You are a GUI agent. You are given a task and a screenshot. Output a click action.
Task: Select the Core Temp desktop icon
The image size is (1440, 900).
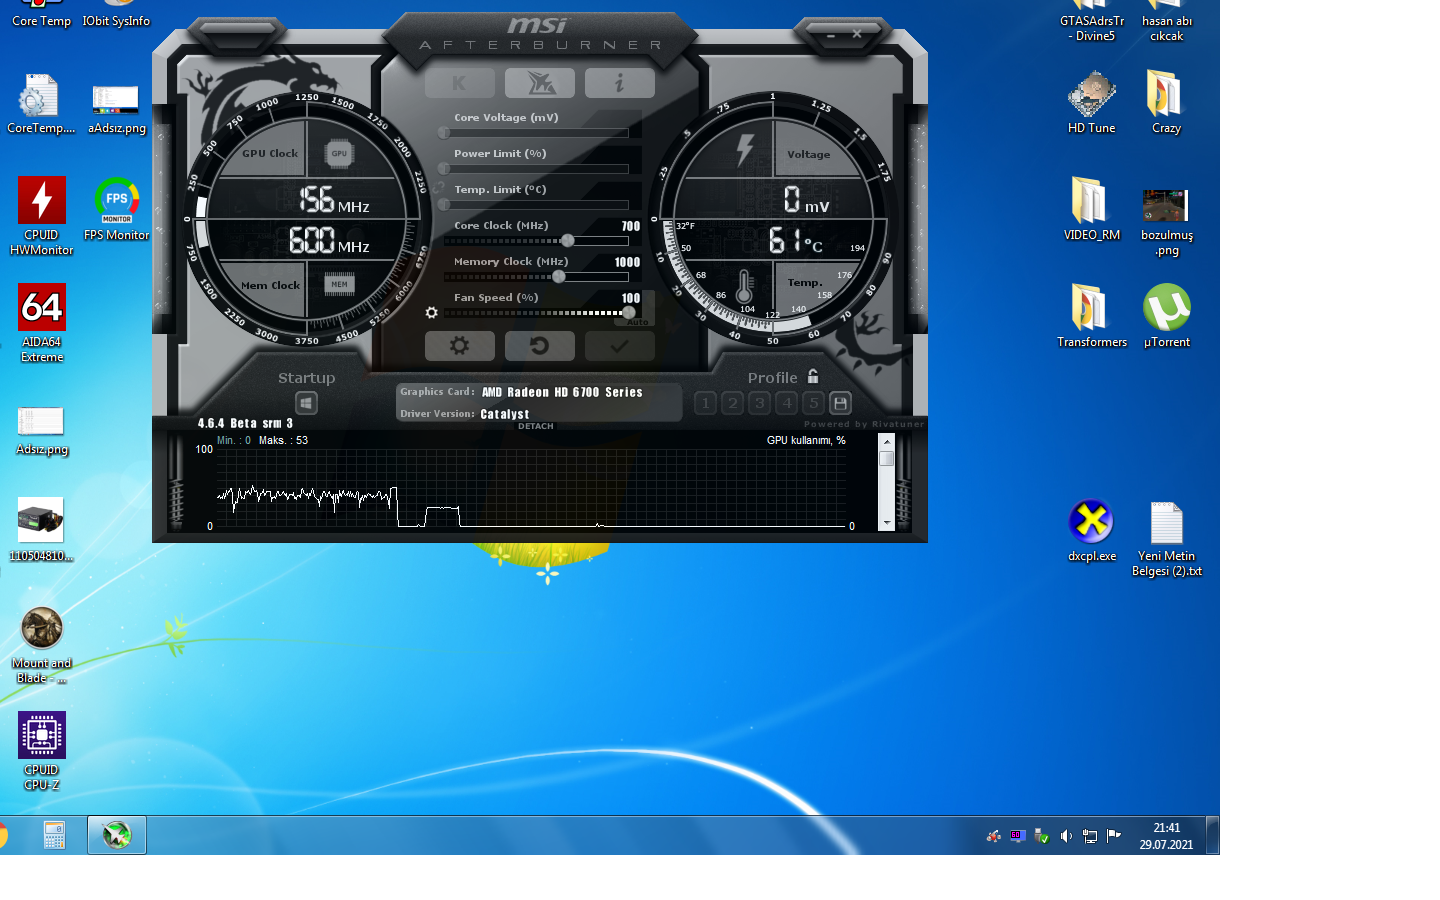click(41, 15)
